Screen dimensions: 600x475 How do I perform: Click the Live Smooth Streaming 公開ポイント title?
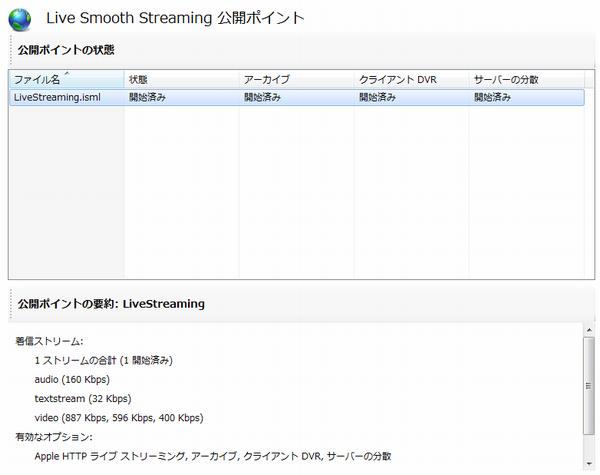pos(175,18)
